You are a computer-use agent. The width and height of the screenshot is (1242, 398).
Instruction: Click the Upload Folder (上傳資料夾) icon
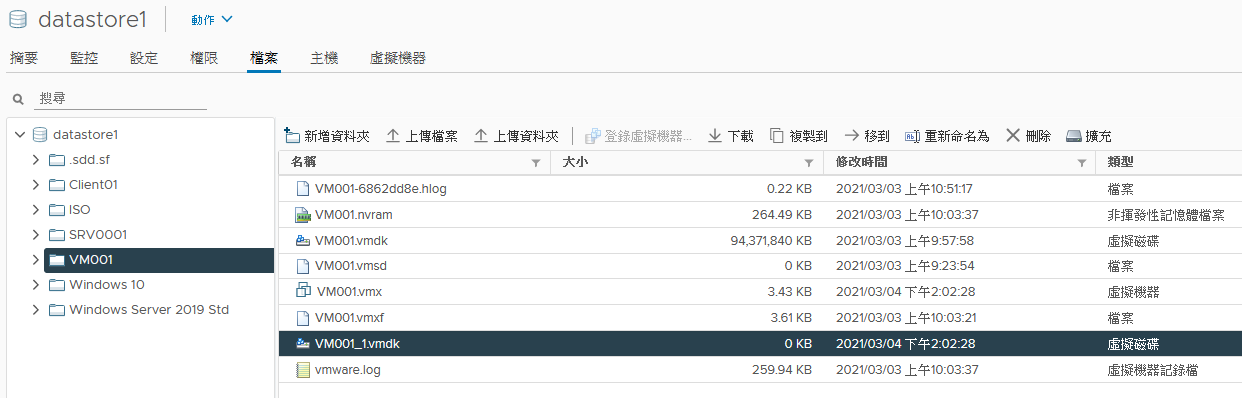(480, 136)
